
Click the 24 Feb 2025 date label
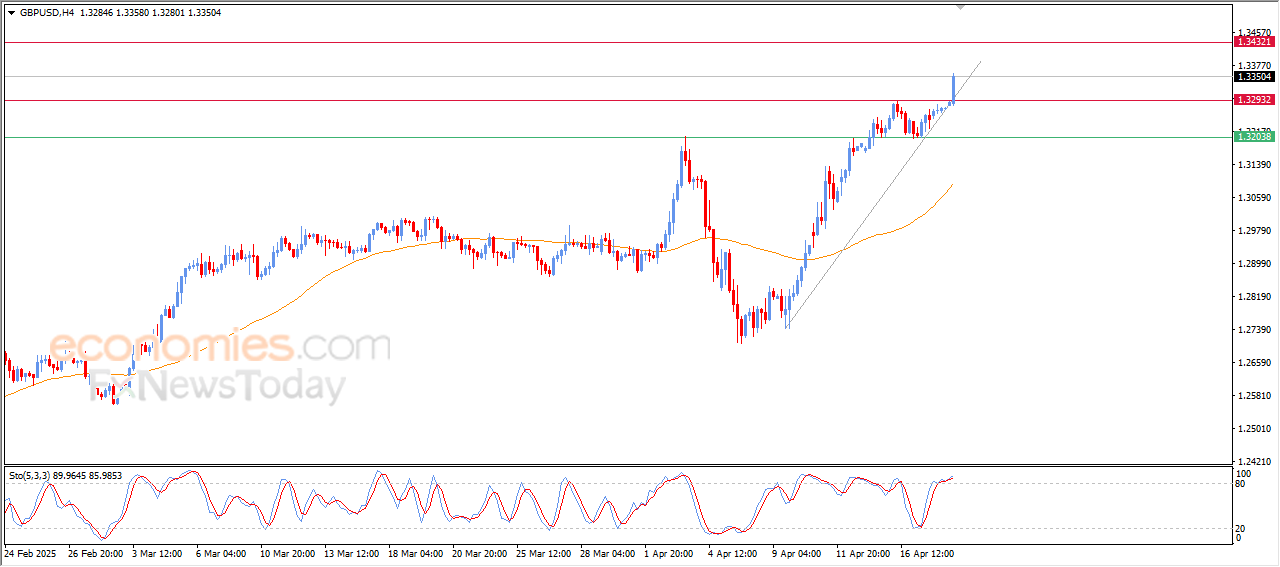pos(28,552)
